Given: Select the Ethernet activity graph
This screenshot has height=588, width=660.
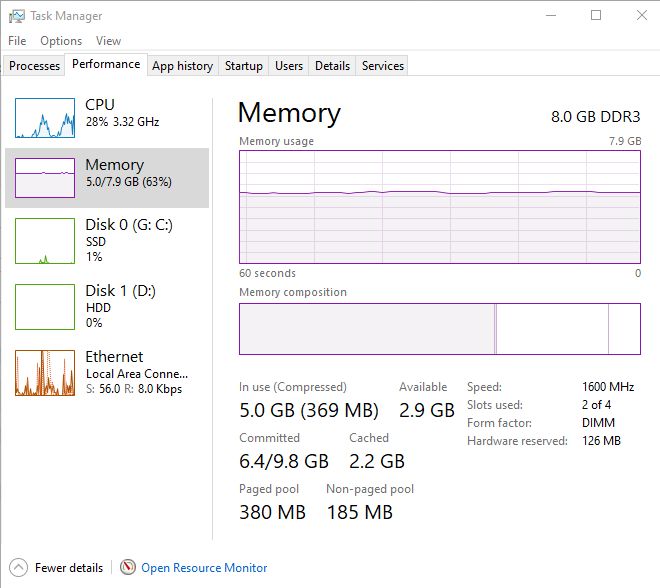Looking at the screenshot, I should coord(45,373).
